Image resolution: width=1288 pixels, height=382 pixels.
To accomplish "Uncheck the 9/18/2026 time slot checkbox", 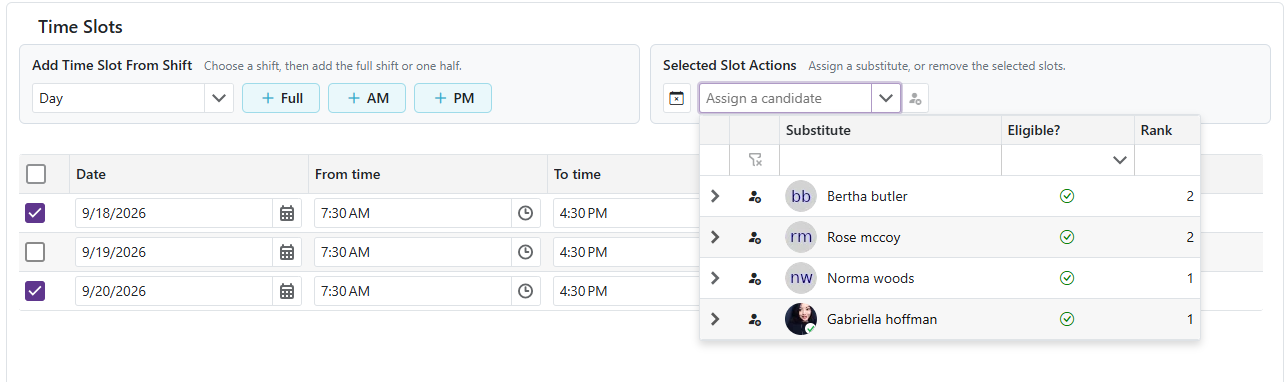I will [x=36, y=213].
